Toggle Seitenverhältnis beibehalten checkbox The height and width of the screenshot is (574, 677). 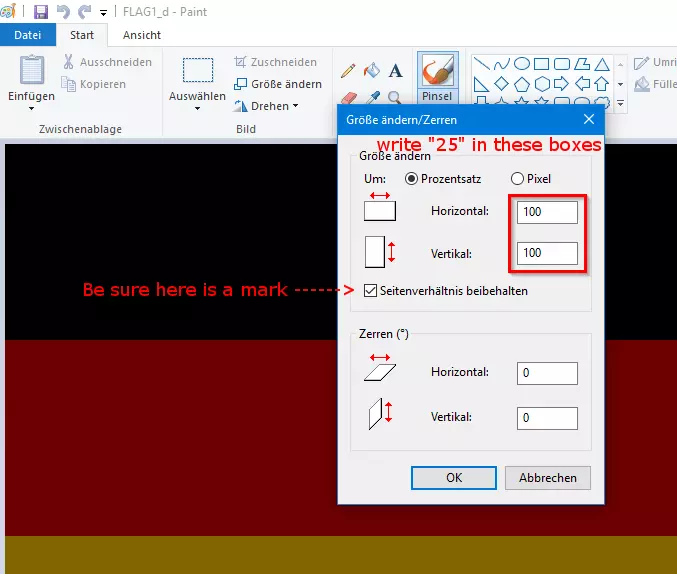pos(370,290)
